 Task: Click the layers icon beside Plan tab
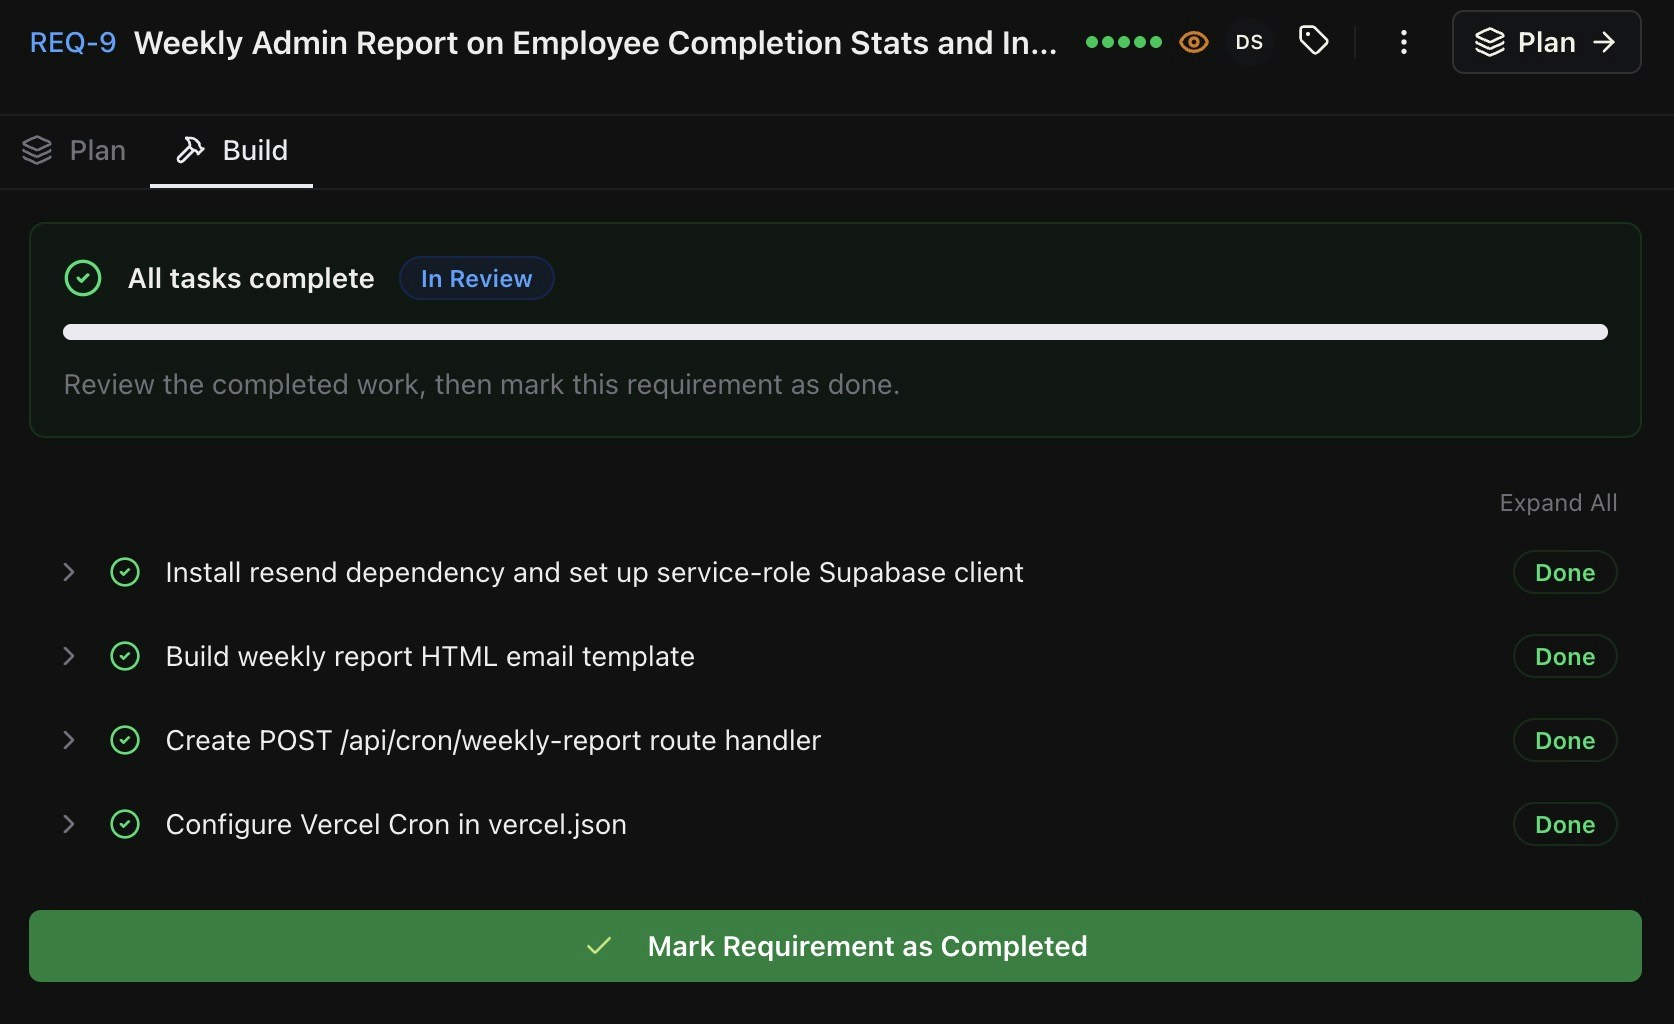tap(38, 149)
